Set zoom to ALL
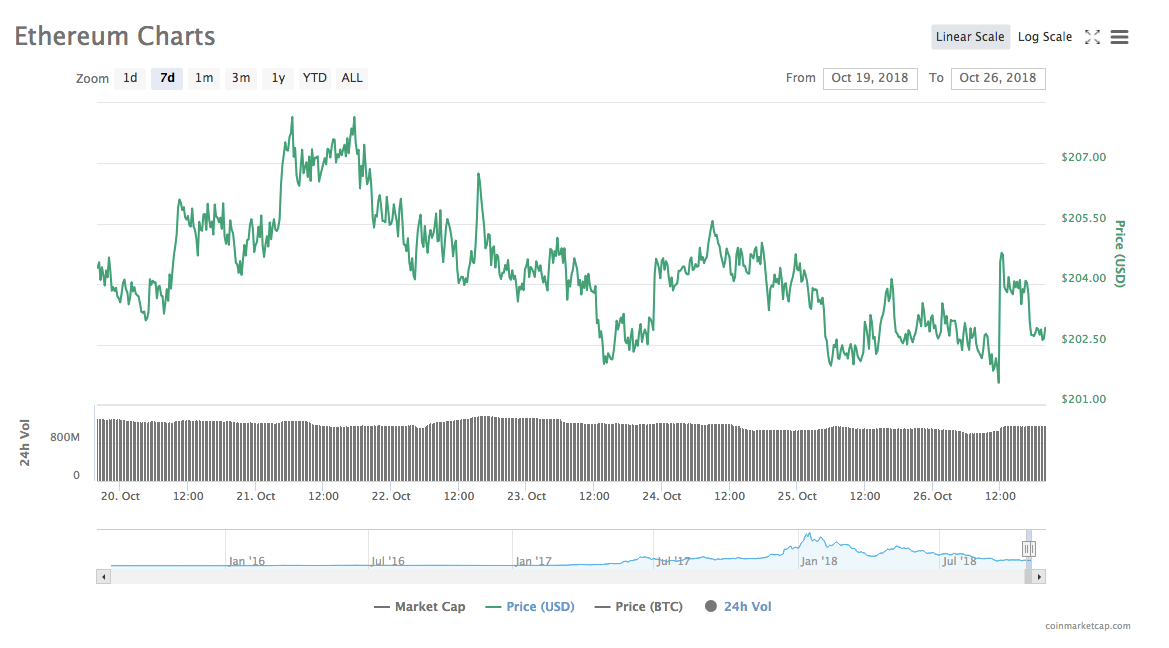1169x648 pixels. 352,78
